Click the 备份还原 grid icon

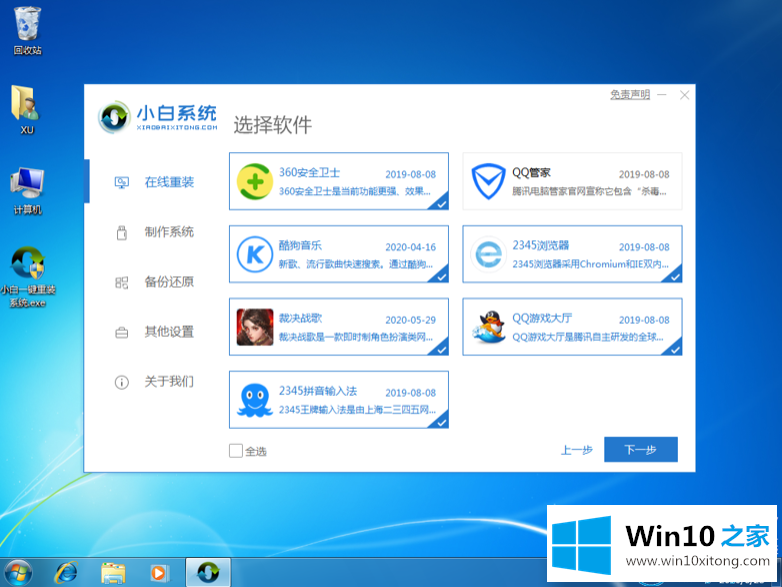[x=122, y=283]
